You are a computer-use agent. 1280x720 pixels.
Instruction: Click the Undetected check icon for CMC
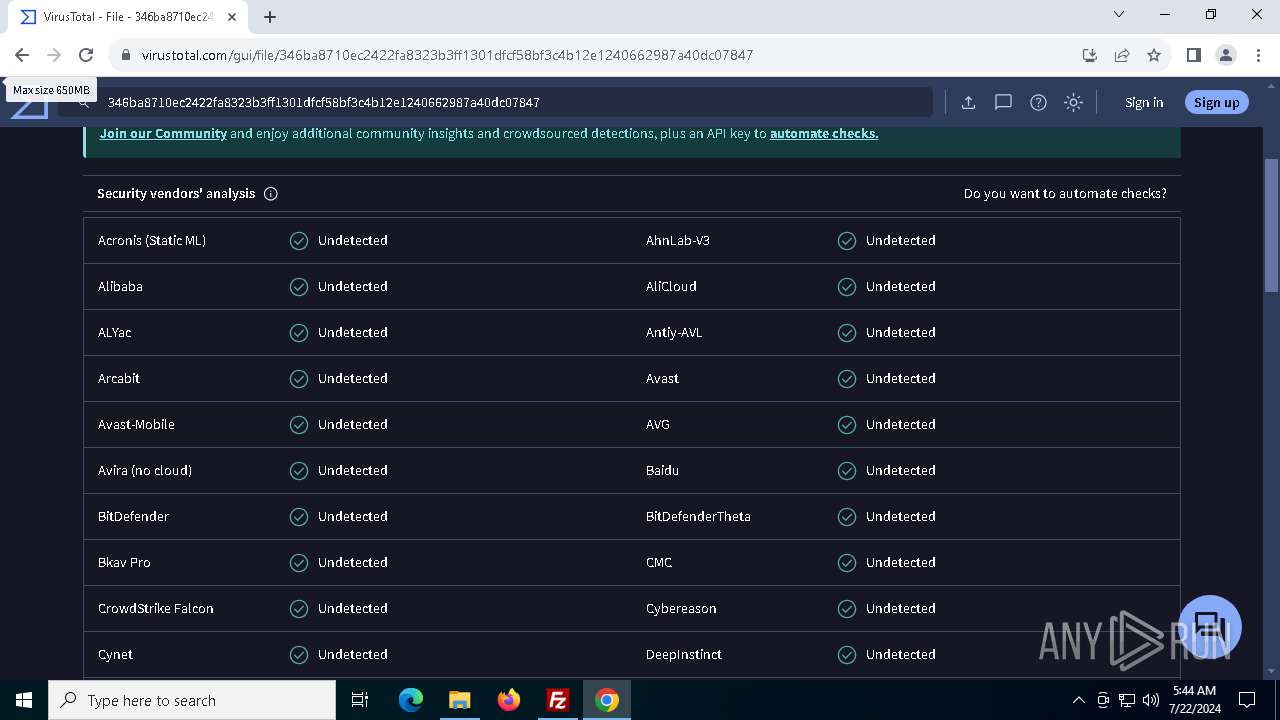847,563
